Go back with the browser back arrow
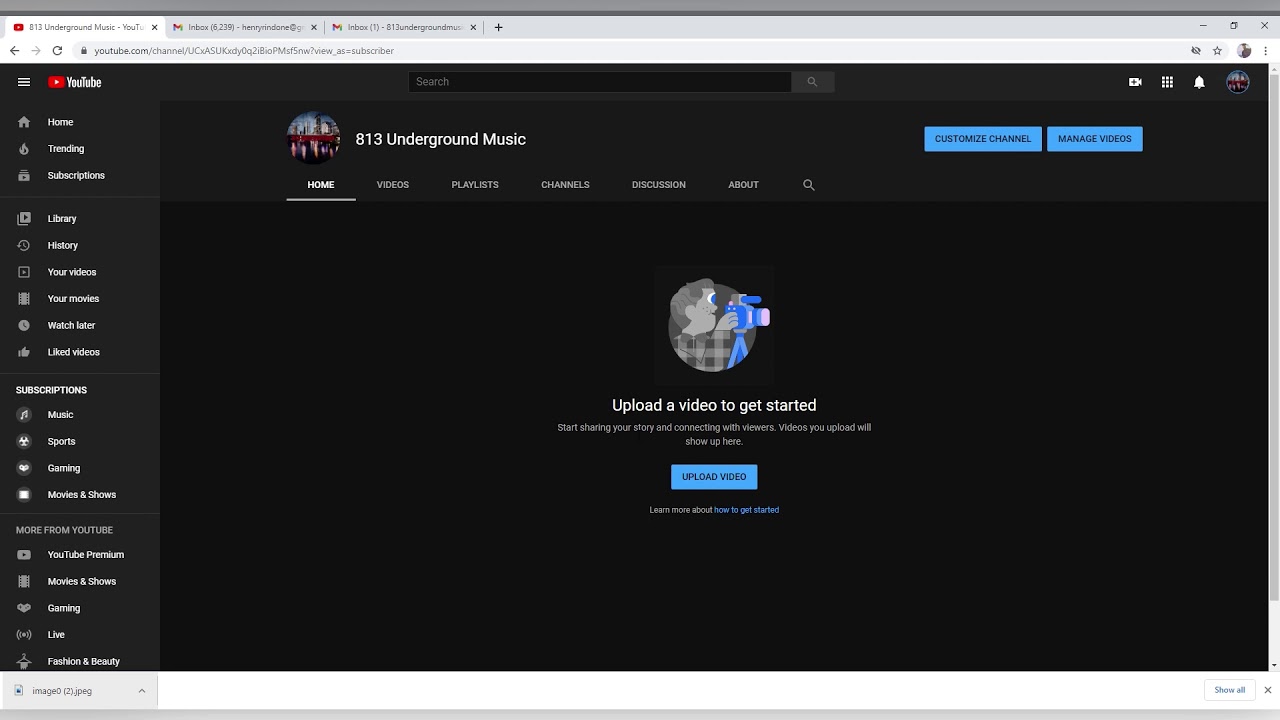The image size is (1280, 720). click(14, 51)
